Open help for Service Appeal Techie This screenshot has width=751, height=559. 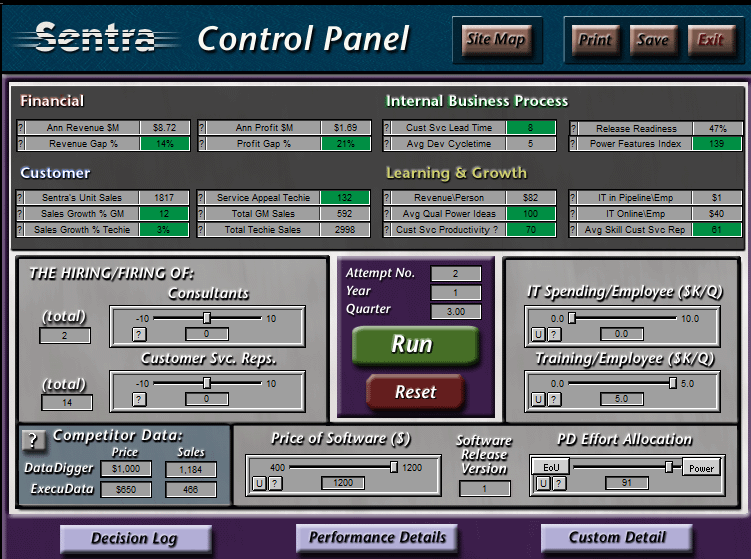pyautogui.click(x=201, y=198)
